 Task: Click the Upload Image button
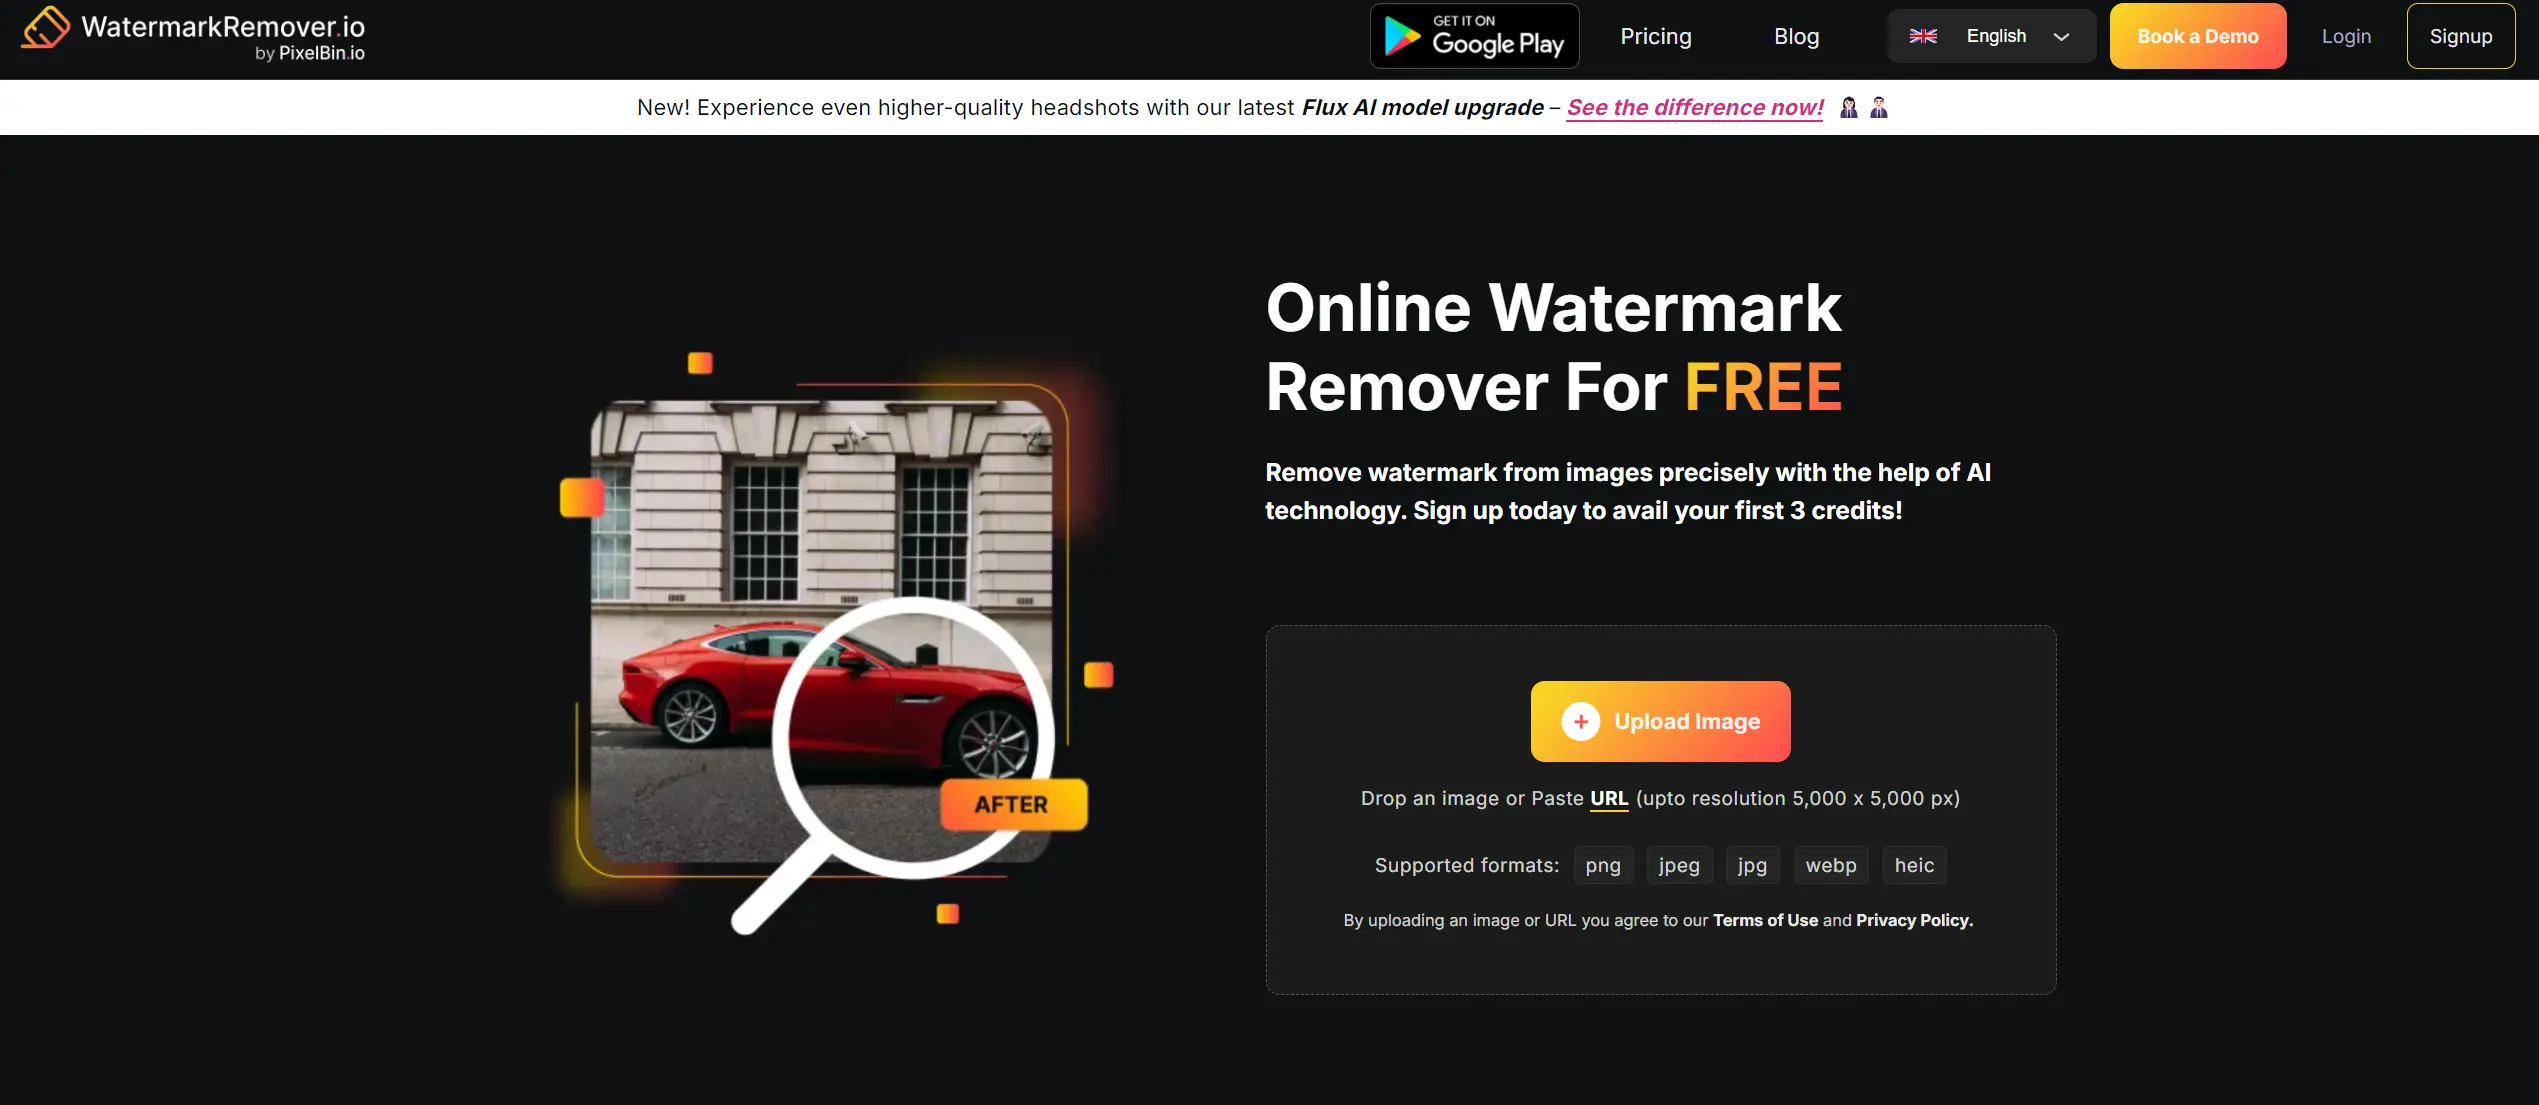(x=1660, y=721)
